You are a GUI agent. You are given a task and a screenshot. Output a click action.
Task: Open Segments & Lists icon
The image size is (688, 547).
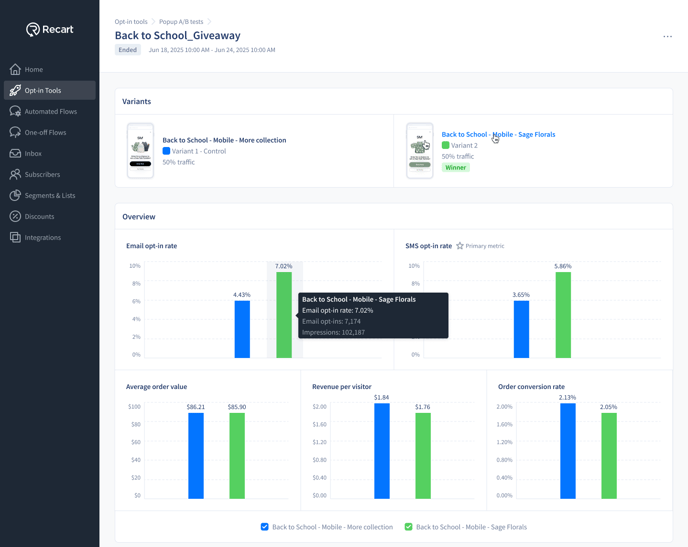tap(15, 195)
